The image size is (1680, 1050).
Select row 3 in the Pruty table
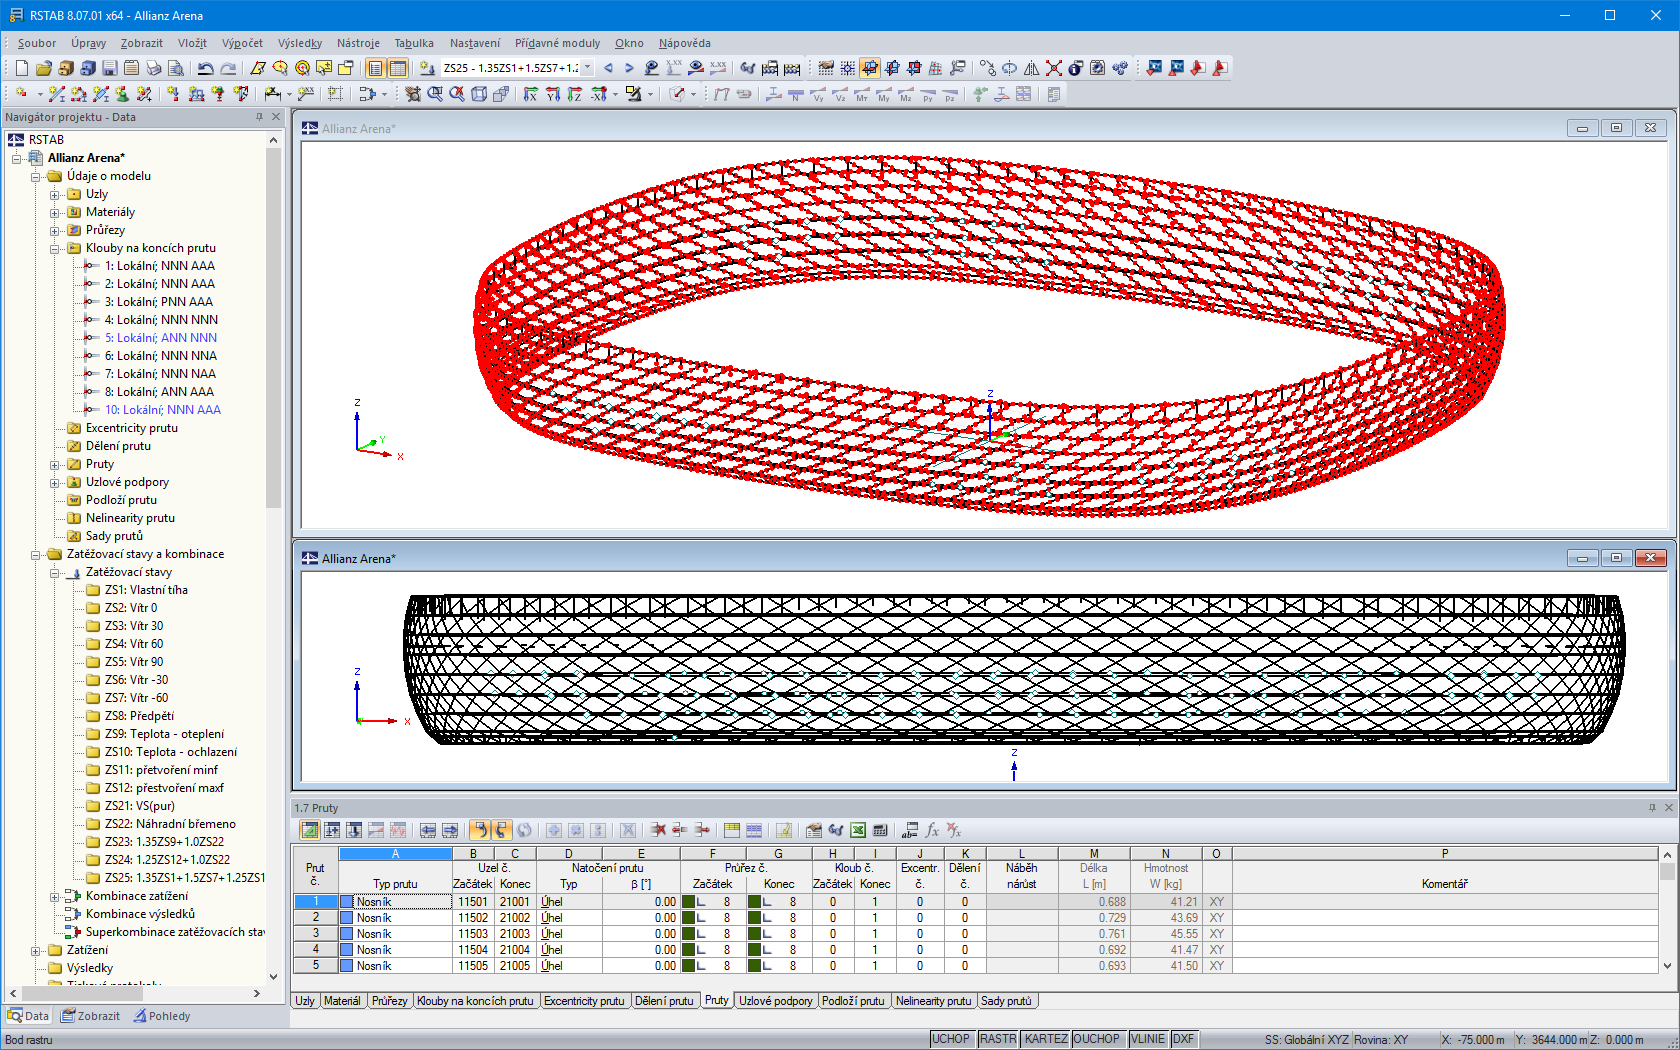tap(315, 933)
